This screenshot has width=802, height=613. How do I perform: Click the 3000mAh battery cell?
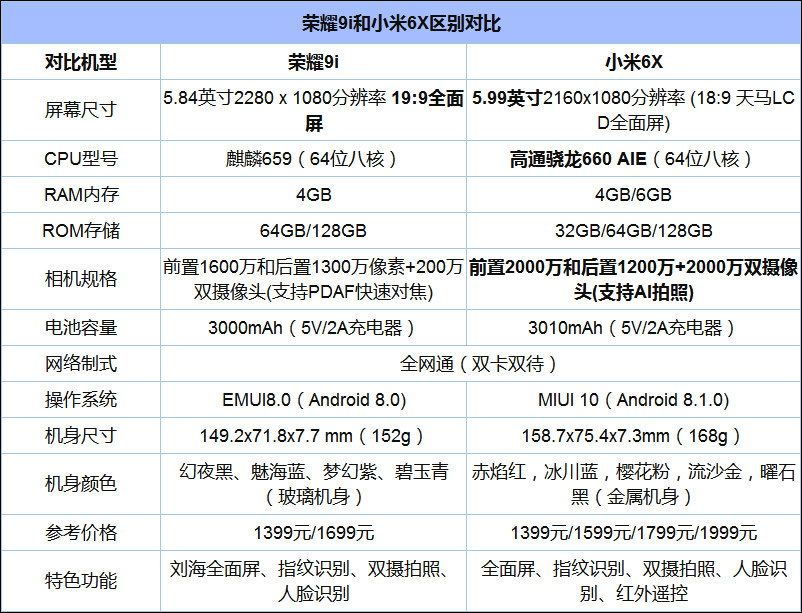click(x=313, y=327)
